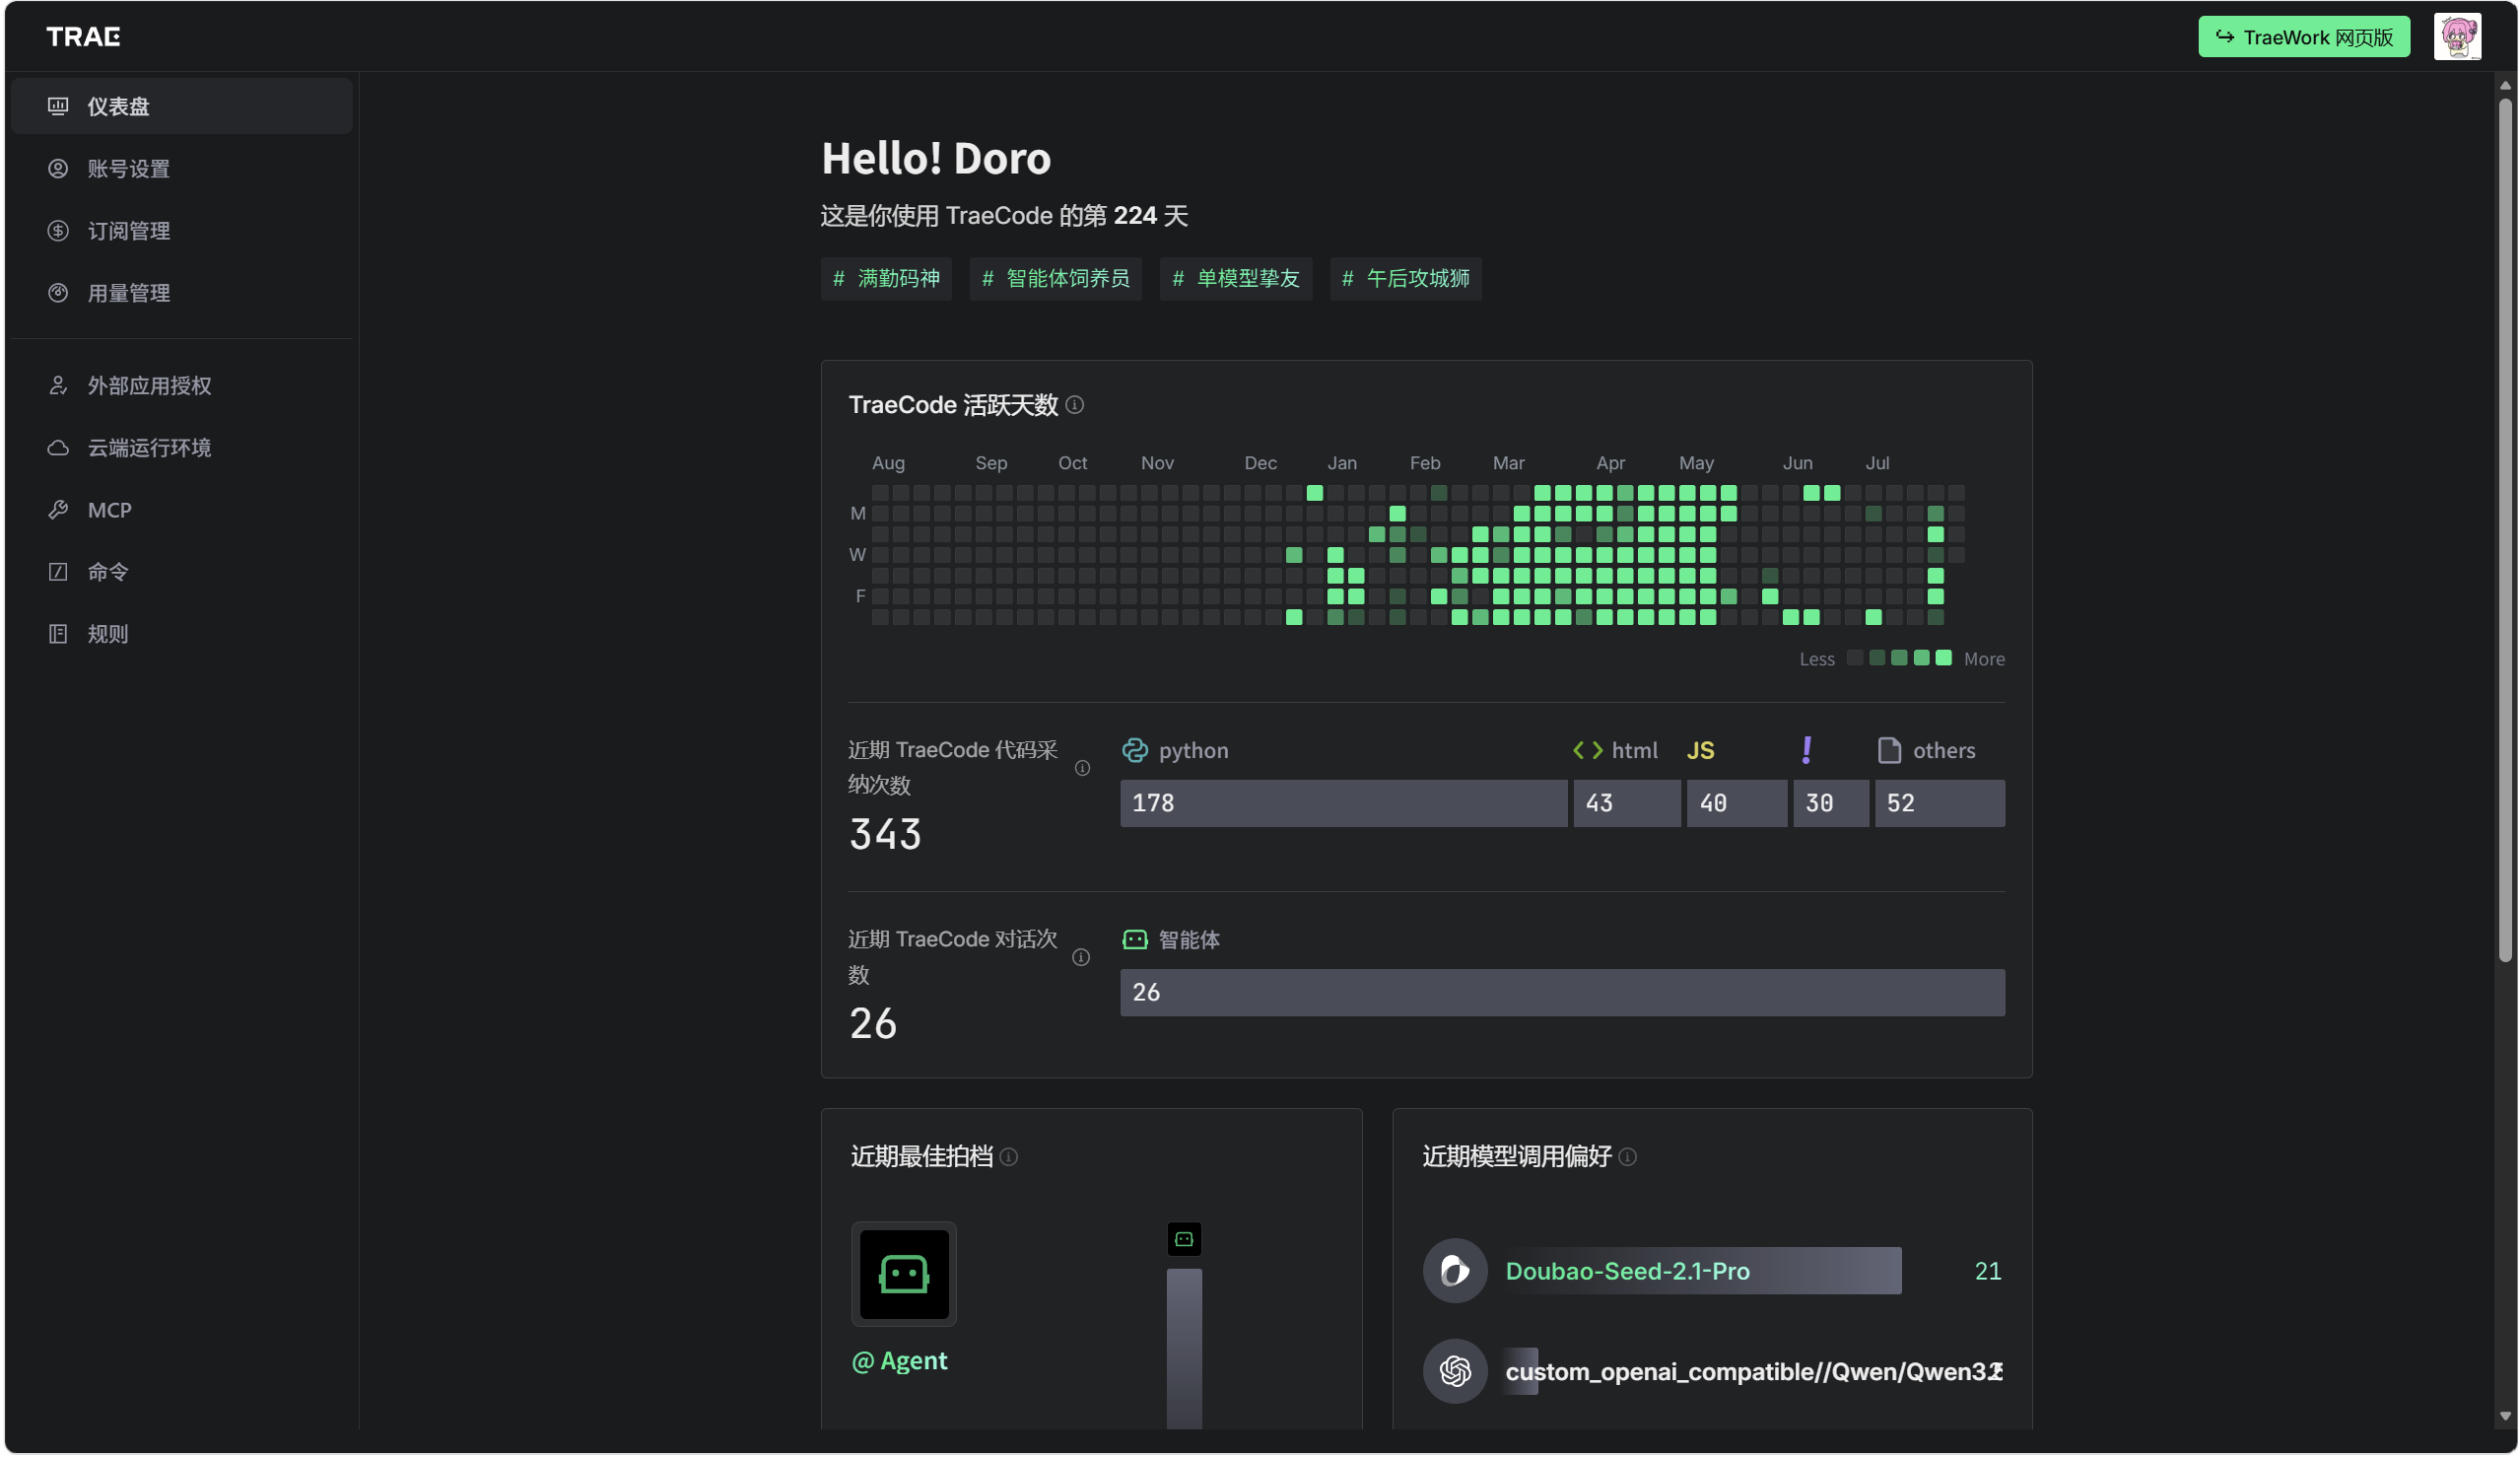Click the TRAE logo
2520x1458 pixels.
[x=83, y=37]
